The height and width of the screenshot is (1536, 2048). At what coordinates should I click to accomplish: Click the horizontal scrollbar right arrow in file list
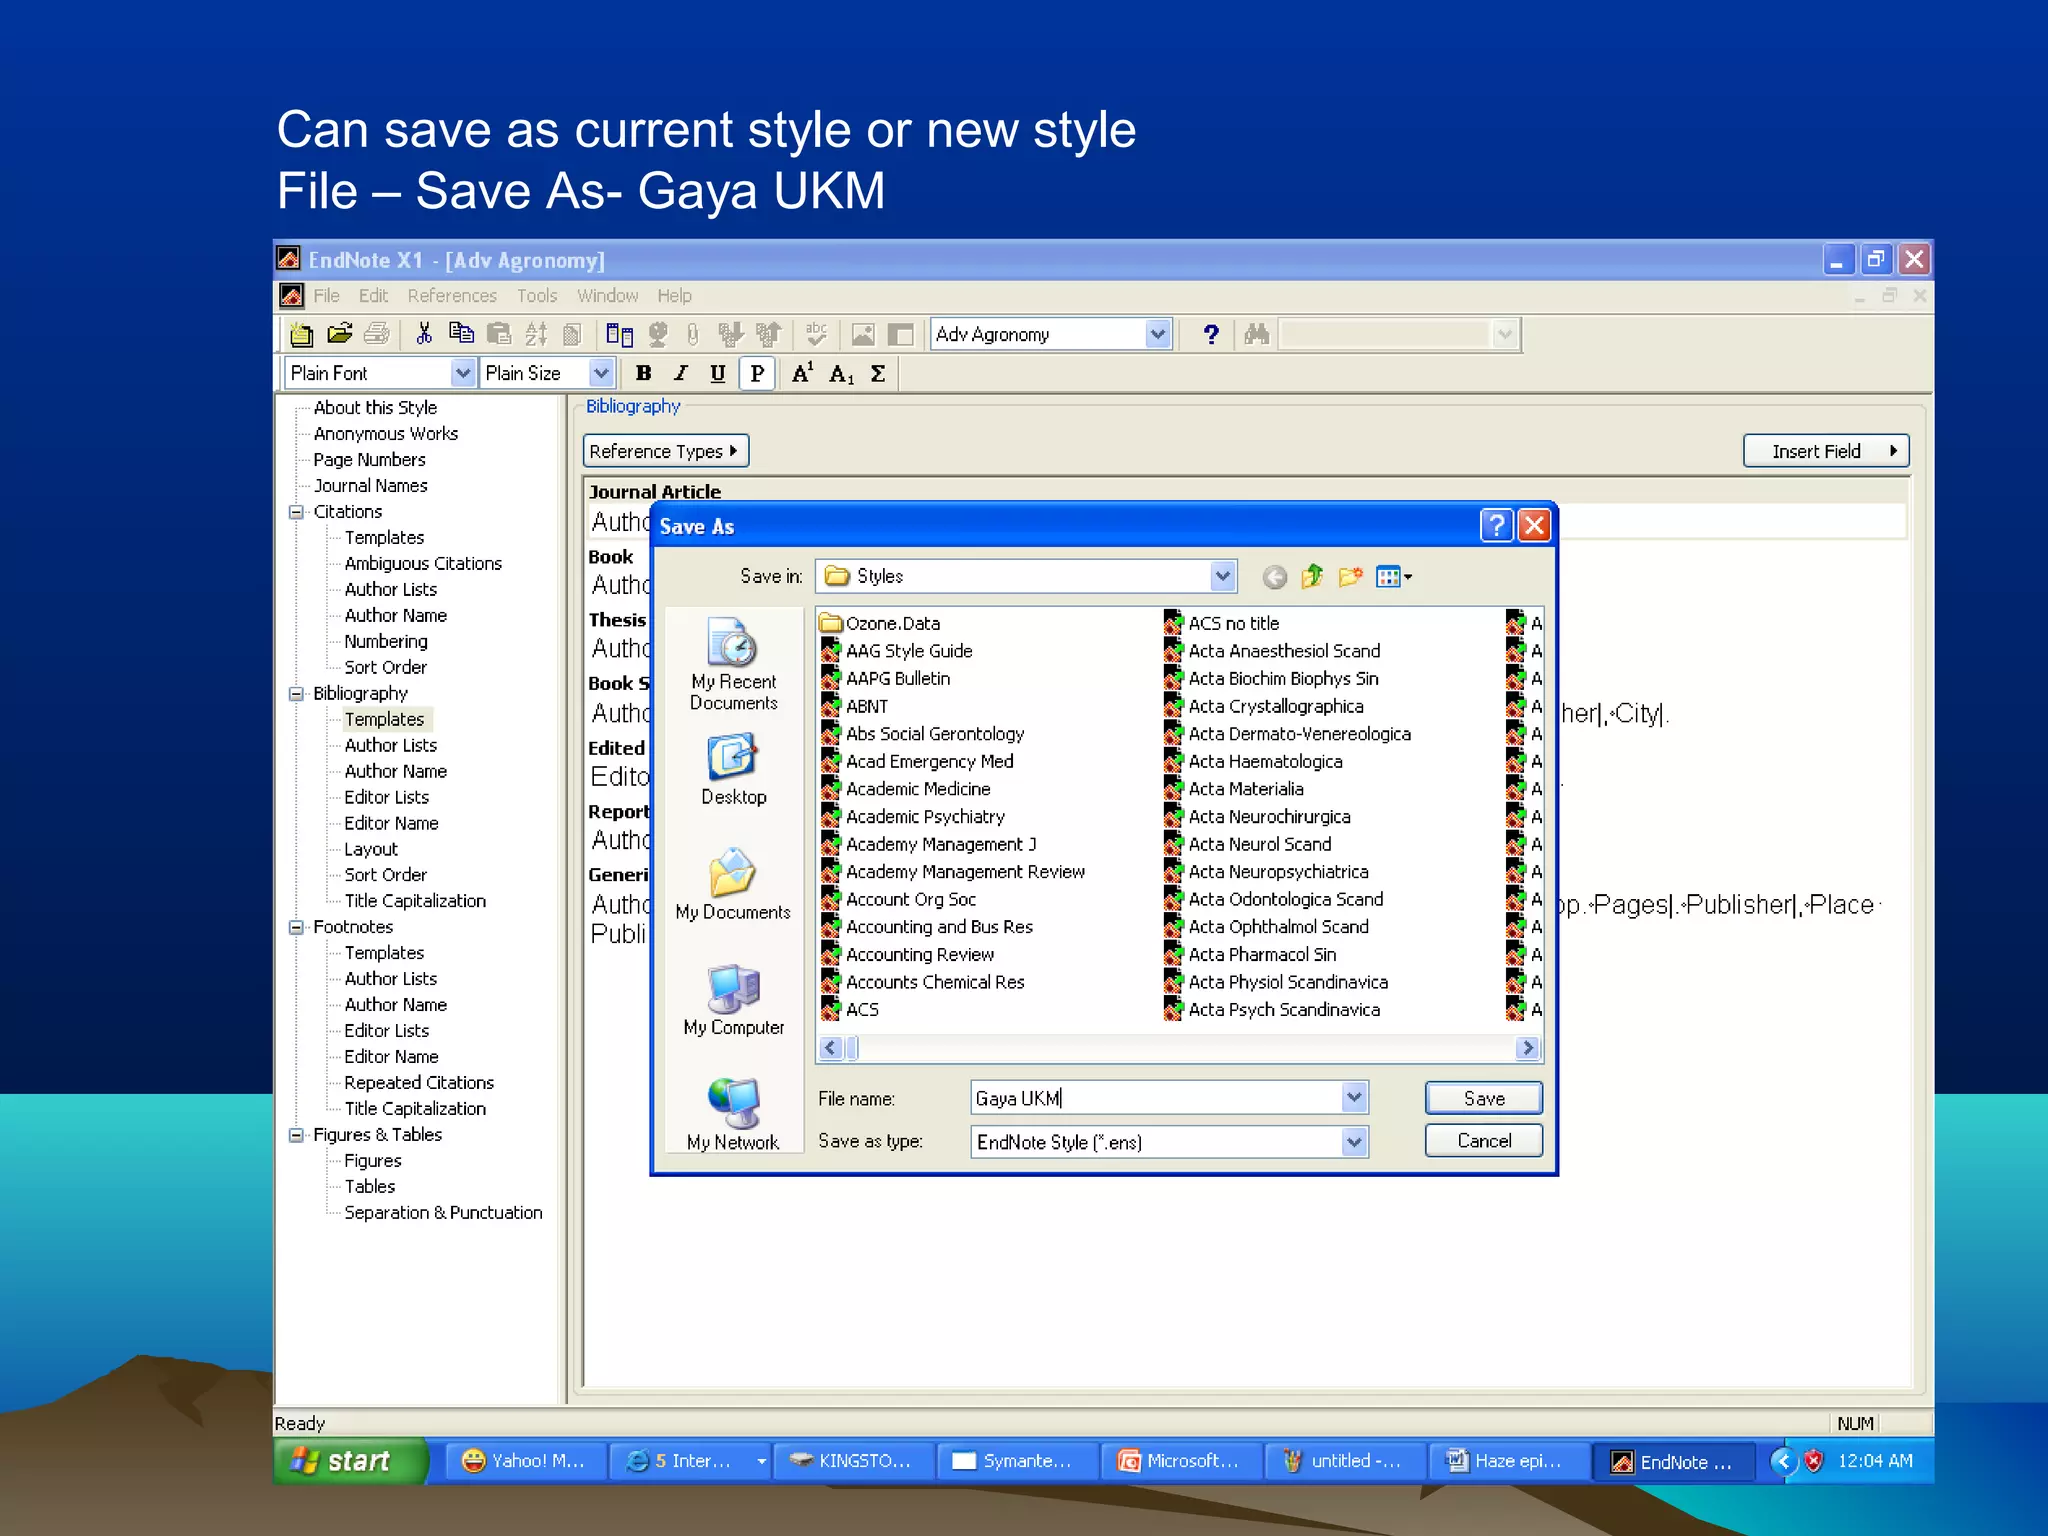coord(1527,1048)
